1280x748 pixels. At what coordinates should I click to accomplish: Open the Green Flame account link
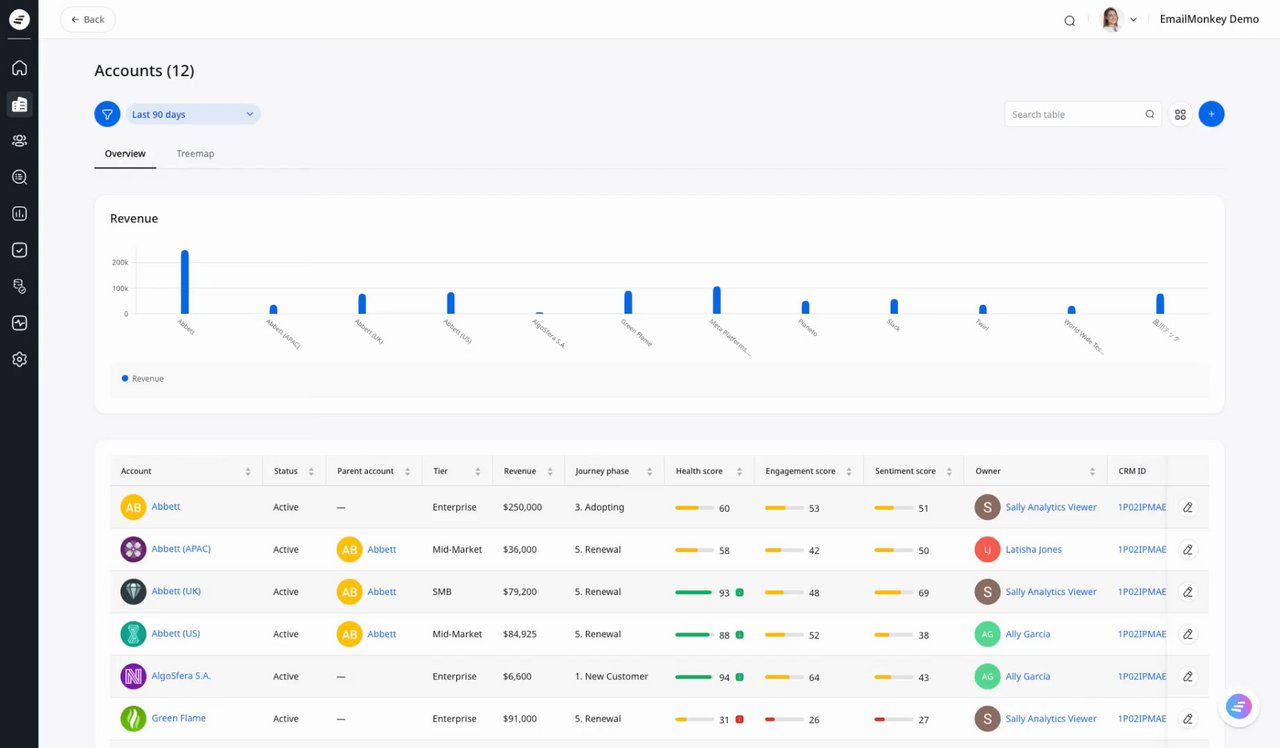pyautogui.click(x=178, y=718)
